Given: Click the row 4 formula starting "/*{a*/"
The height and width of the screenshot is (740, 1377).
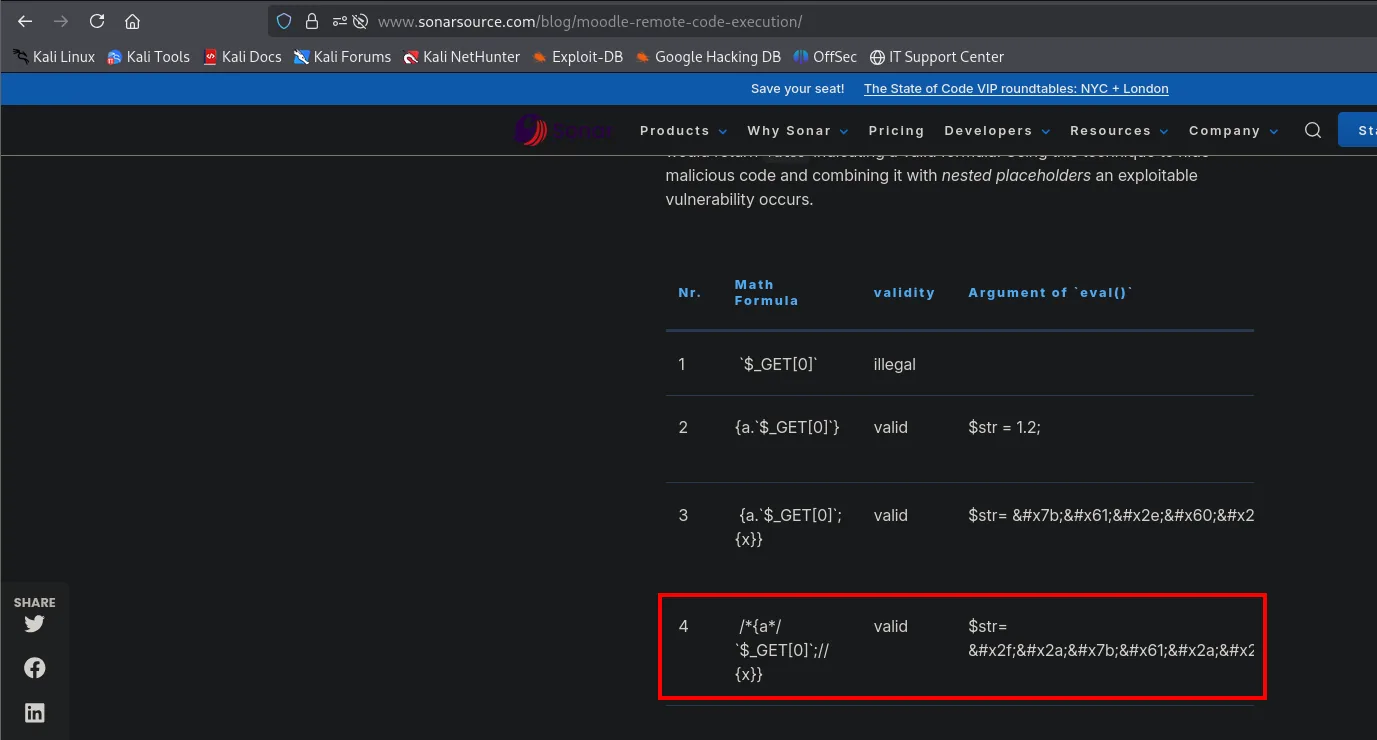Looking at the screenshot, I should point(784,650).
